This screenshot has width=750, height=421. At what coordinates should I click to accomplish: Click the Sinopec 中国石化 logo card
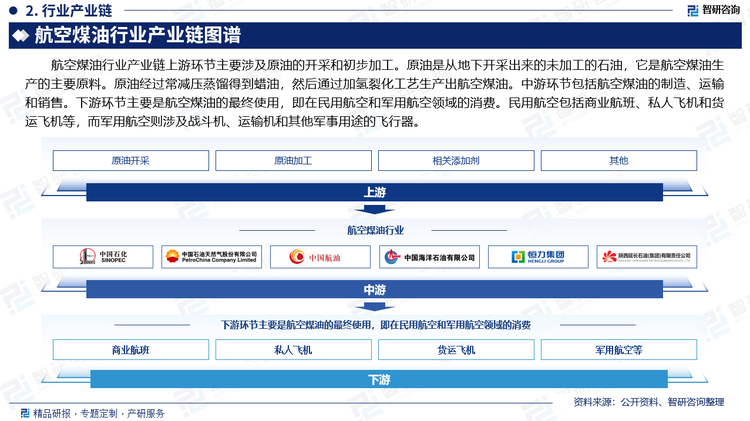click(x=103, y=257)
